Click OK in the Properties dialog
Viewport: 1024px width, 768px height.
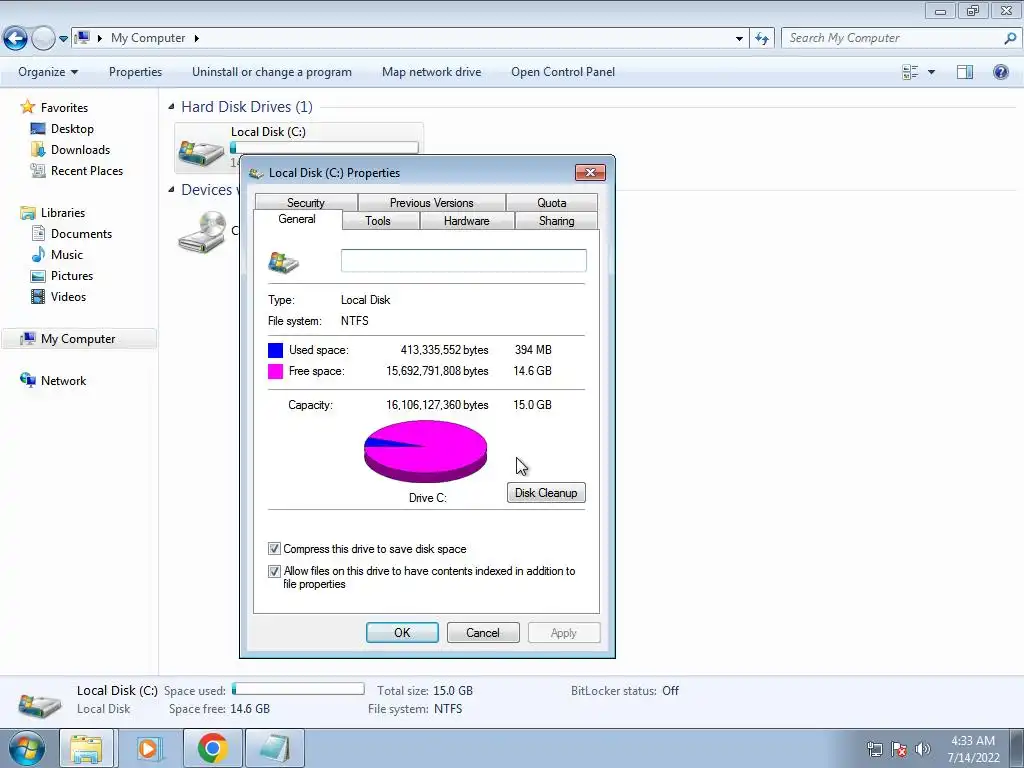click(x=402, y=632)
